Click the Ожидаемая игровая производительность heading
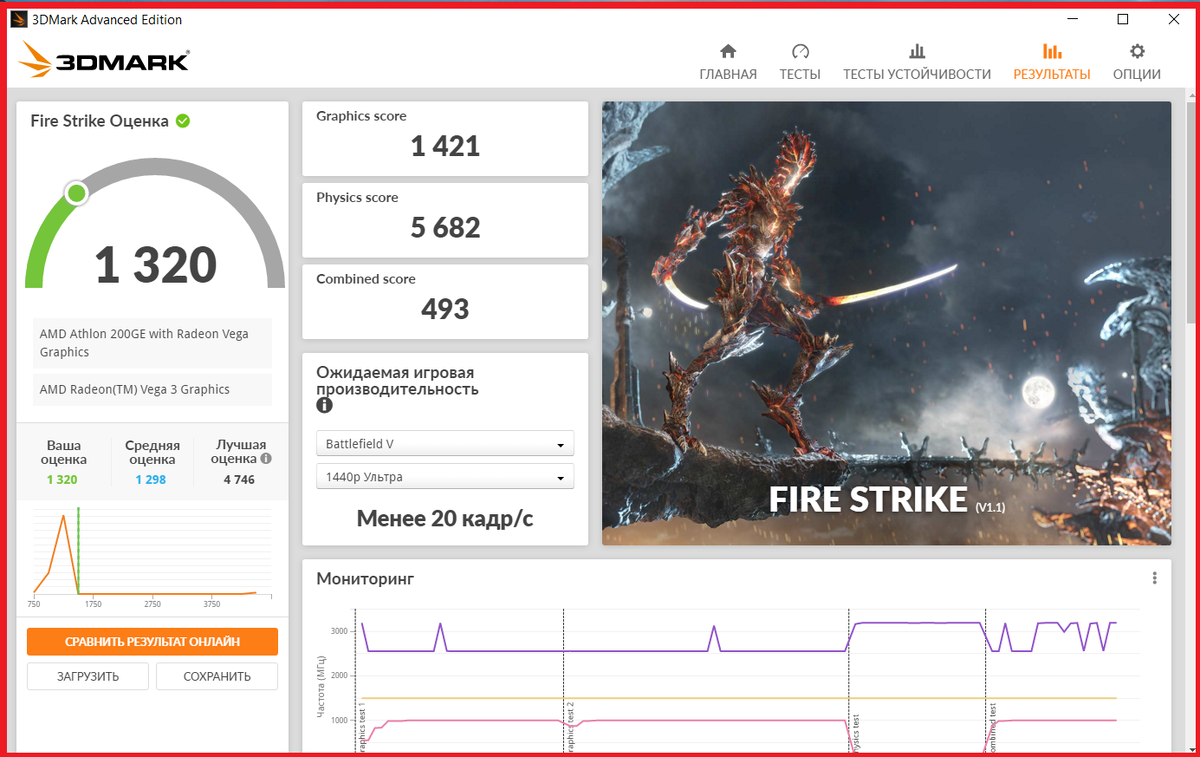 click(397, 381)
